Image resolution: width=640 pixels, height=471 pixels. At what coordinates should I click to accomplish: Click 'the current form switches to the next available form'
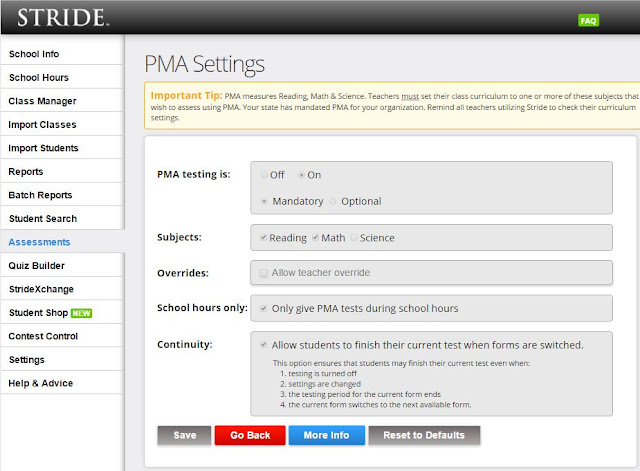point(380,405)
